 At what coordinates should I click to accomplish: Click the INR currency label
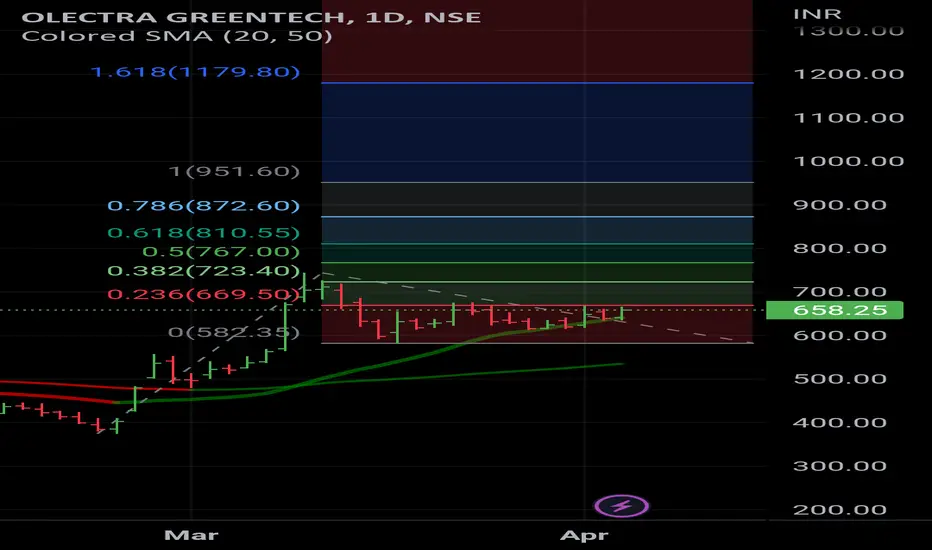click(818, 14)
